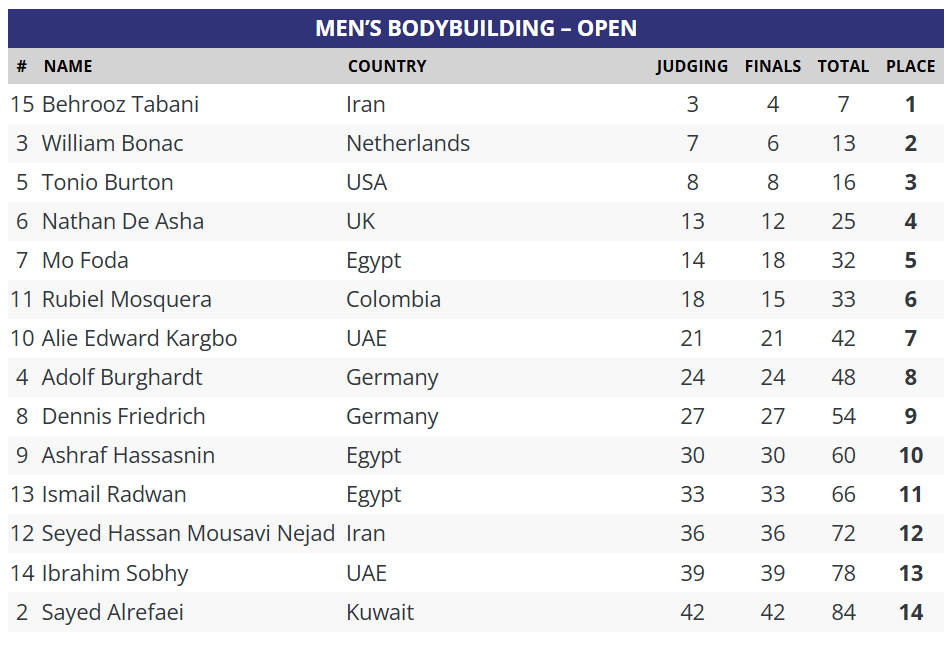Viewport: 952px width, 646px height.
Task: Click Kuwait in Sayed Alrefaei's row
Action: point(380,613)
